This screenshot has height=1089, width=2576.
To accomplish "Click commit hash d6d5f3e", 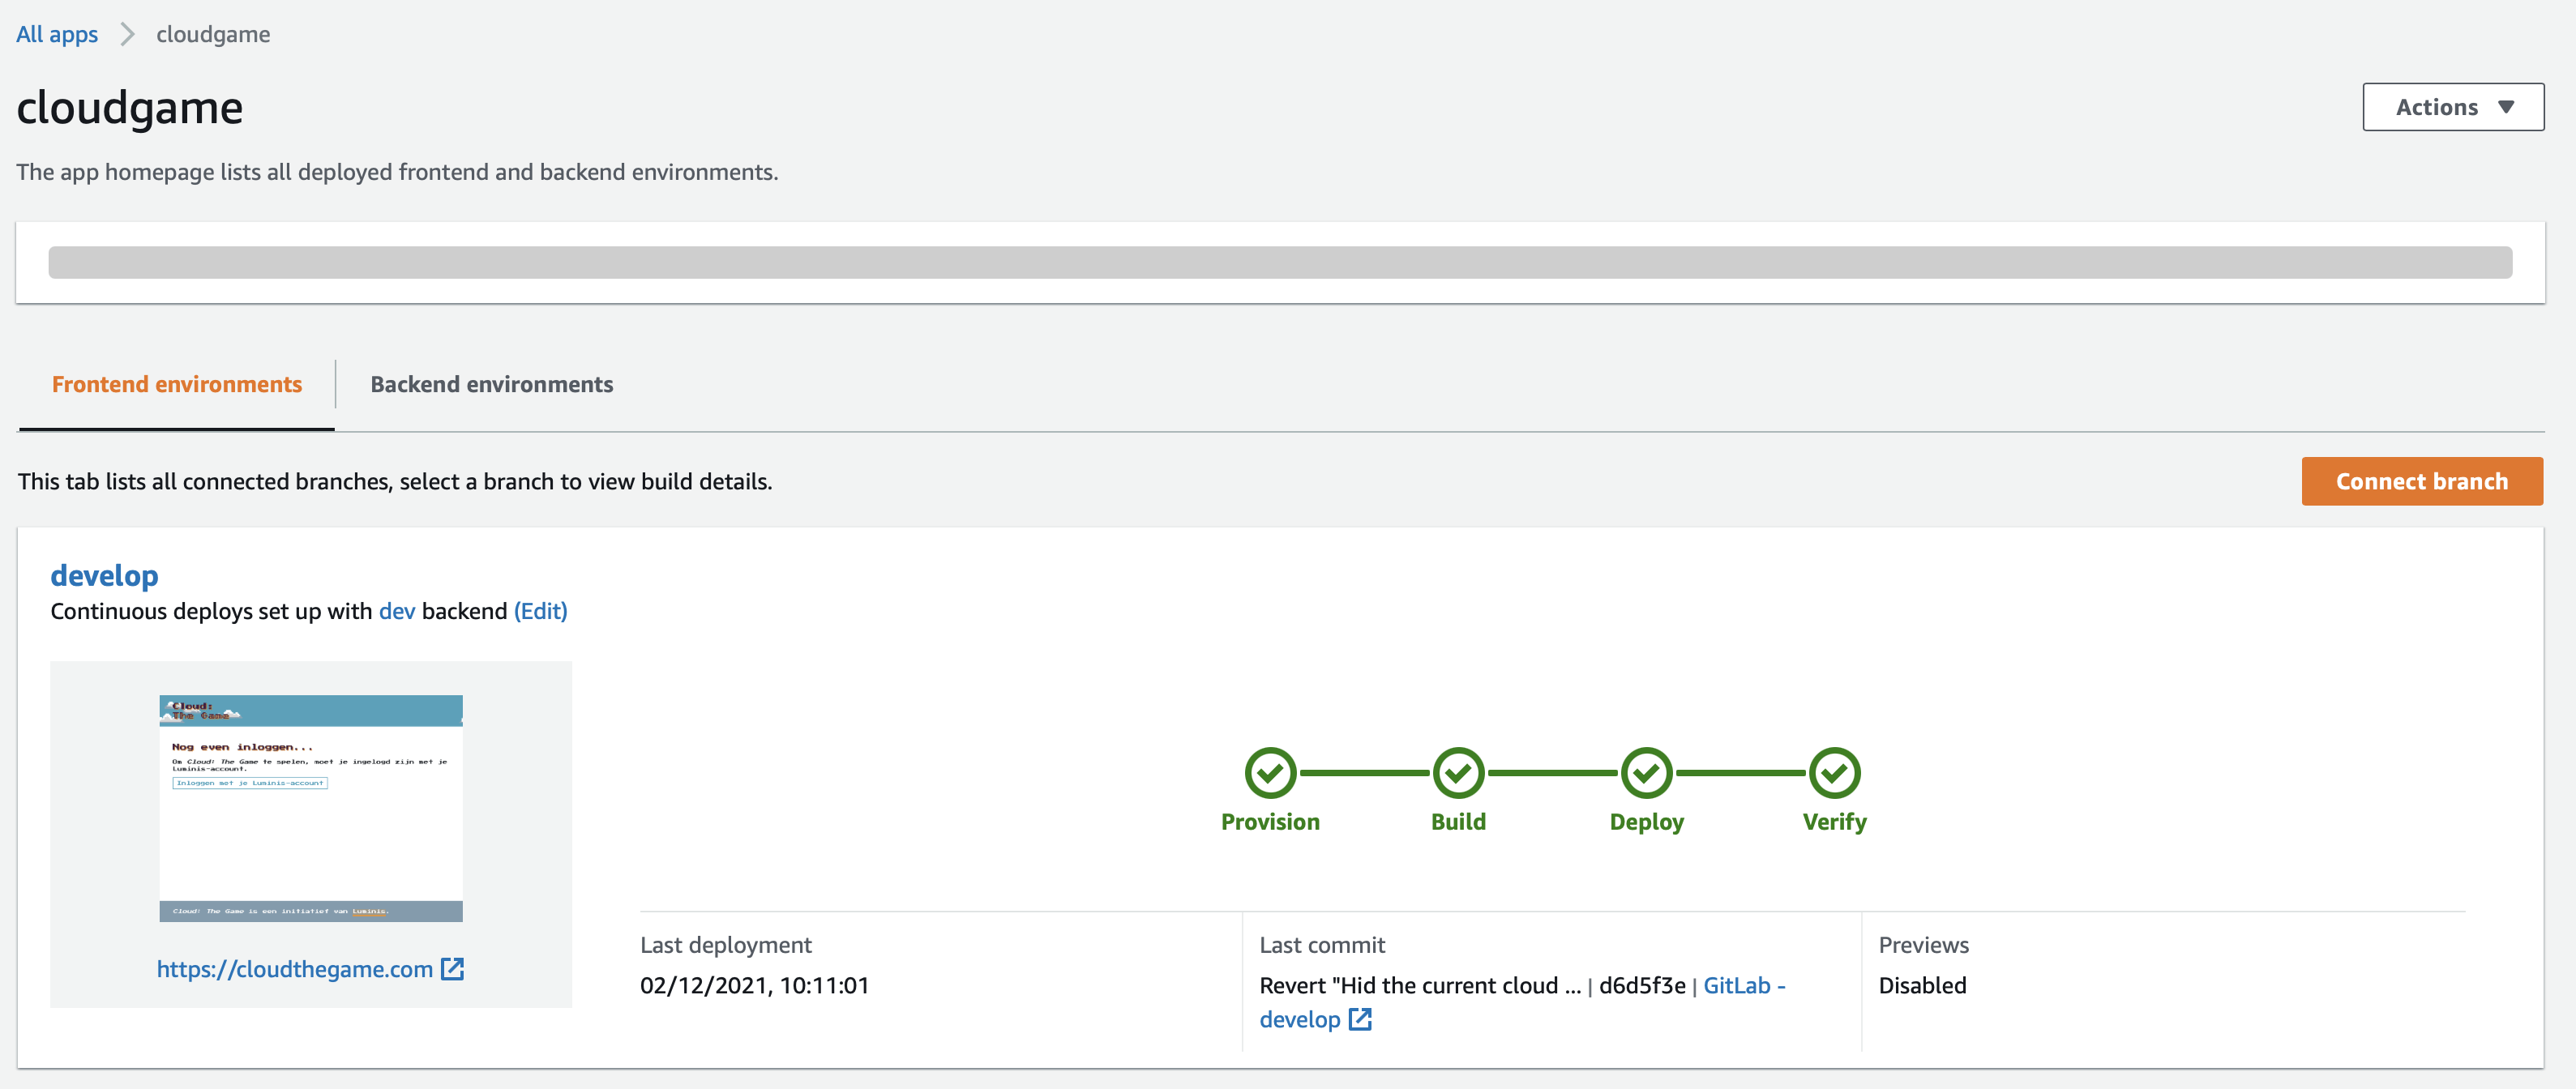I will (1642, 985).
